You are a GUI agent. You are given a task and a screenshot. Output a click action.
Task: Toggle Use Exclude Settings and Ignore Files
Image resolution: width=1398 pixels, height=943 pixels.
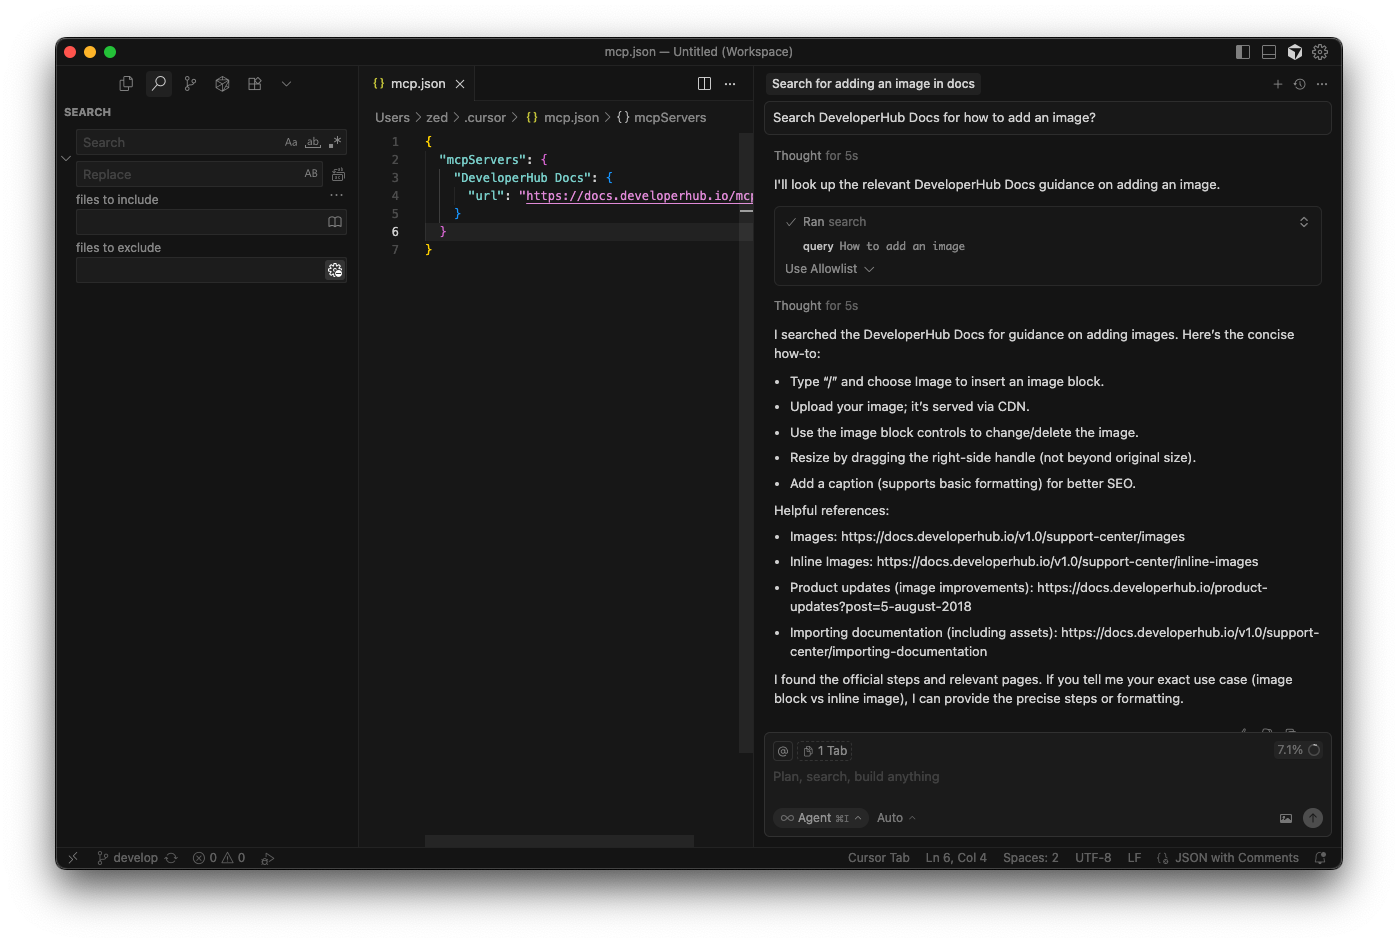click(x=335, y=270)
